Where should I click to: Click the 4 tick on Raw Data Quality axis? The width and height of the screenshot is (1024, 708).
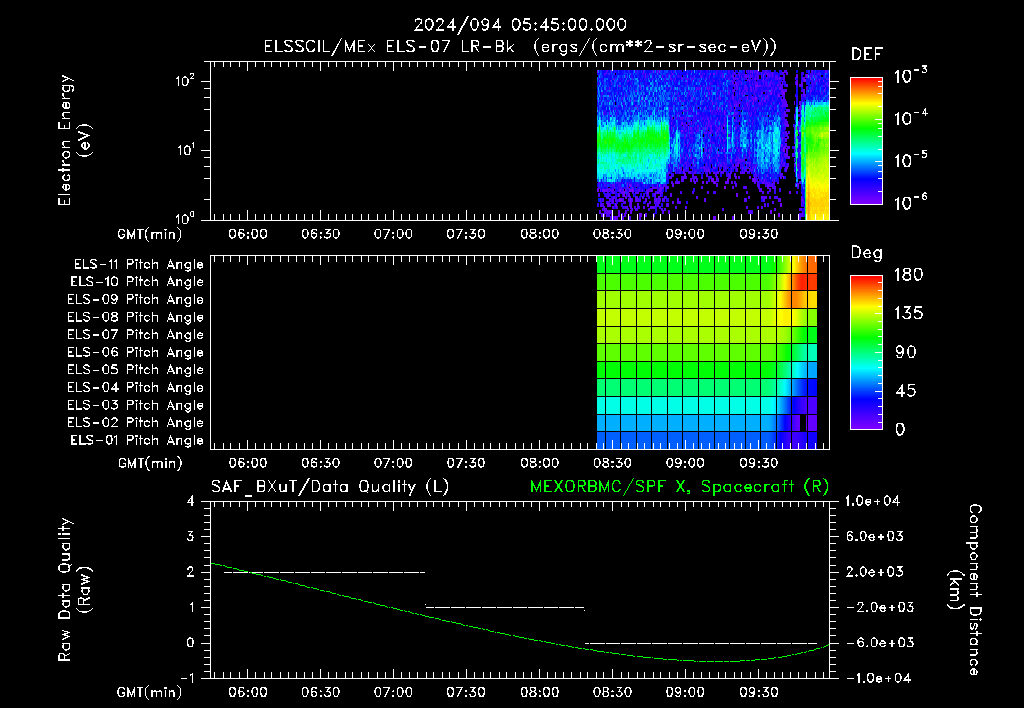191,501
